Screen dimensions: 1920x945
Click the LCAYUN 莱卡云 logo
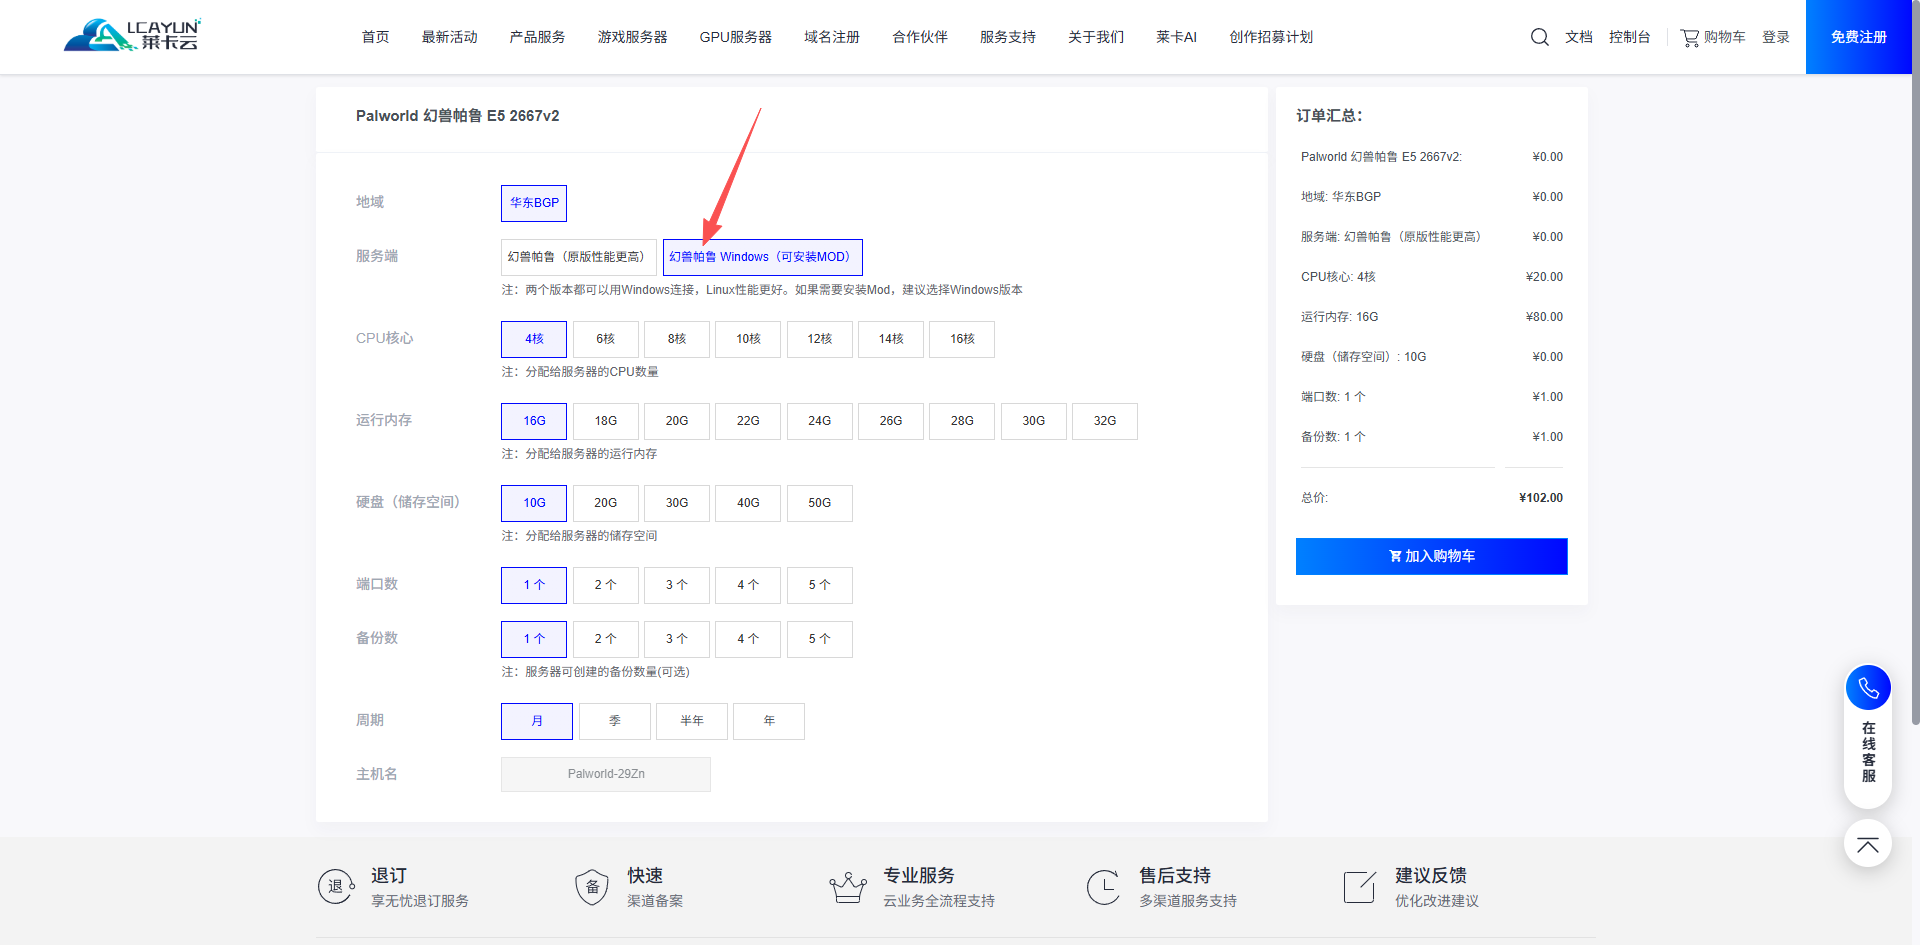coord(132,35)
